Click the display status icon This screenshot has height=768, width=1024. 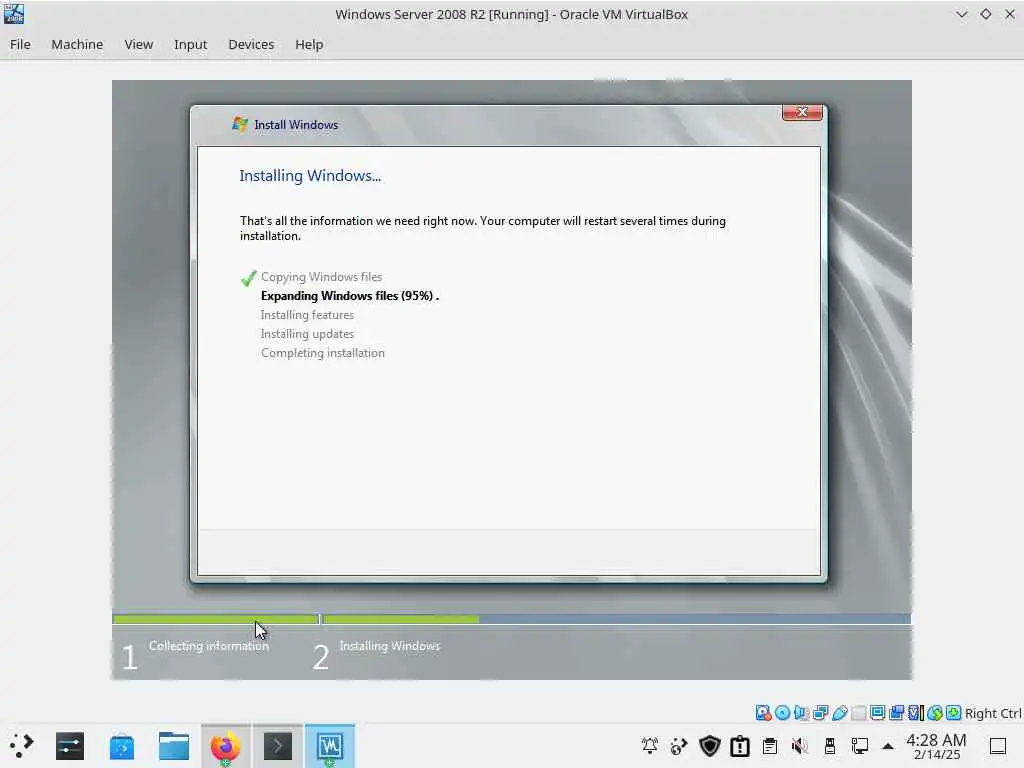click(878, 713)
